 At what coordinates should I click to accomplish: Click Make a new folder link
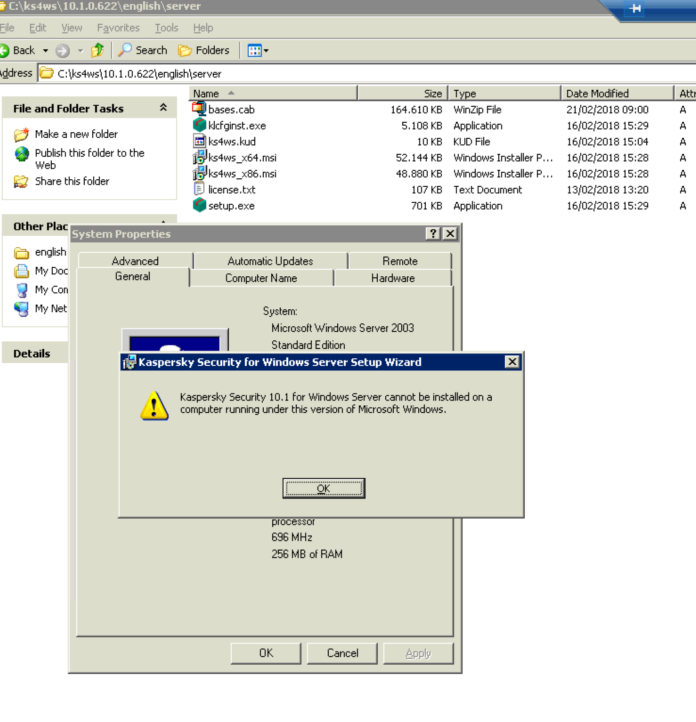pyautogui.click(x=76, y=134)
